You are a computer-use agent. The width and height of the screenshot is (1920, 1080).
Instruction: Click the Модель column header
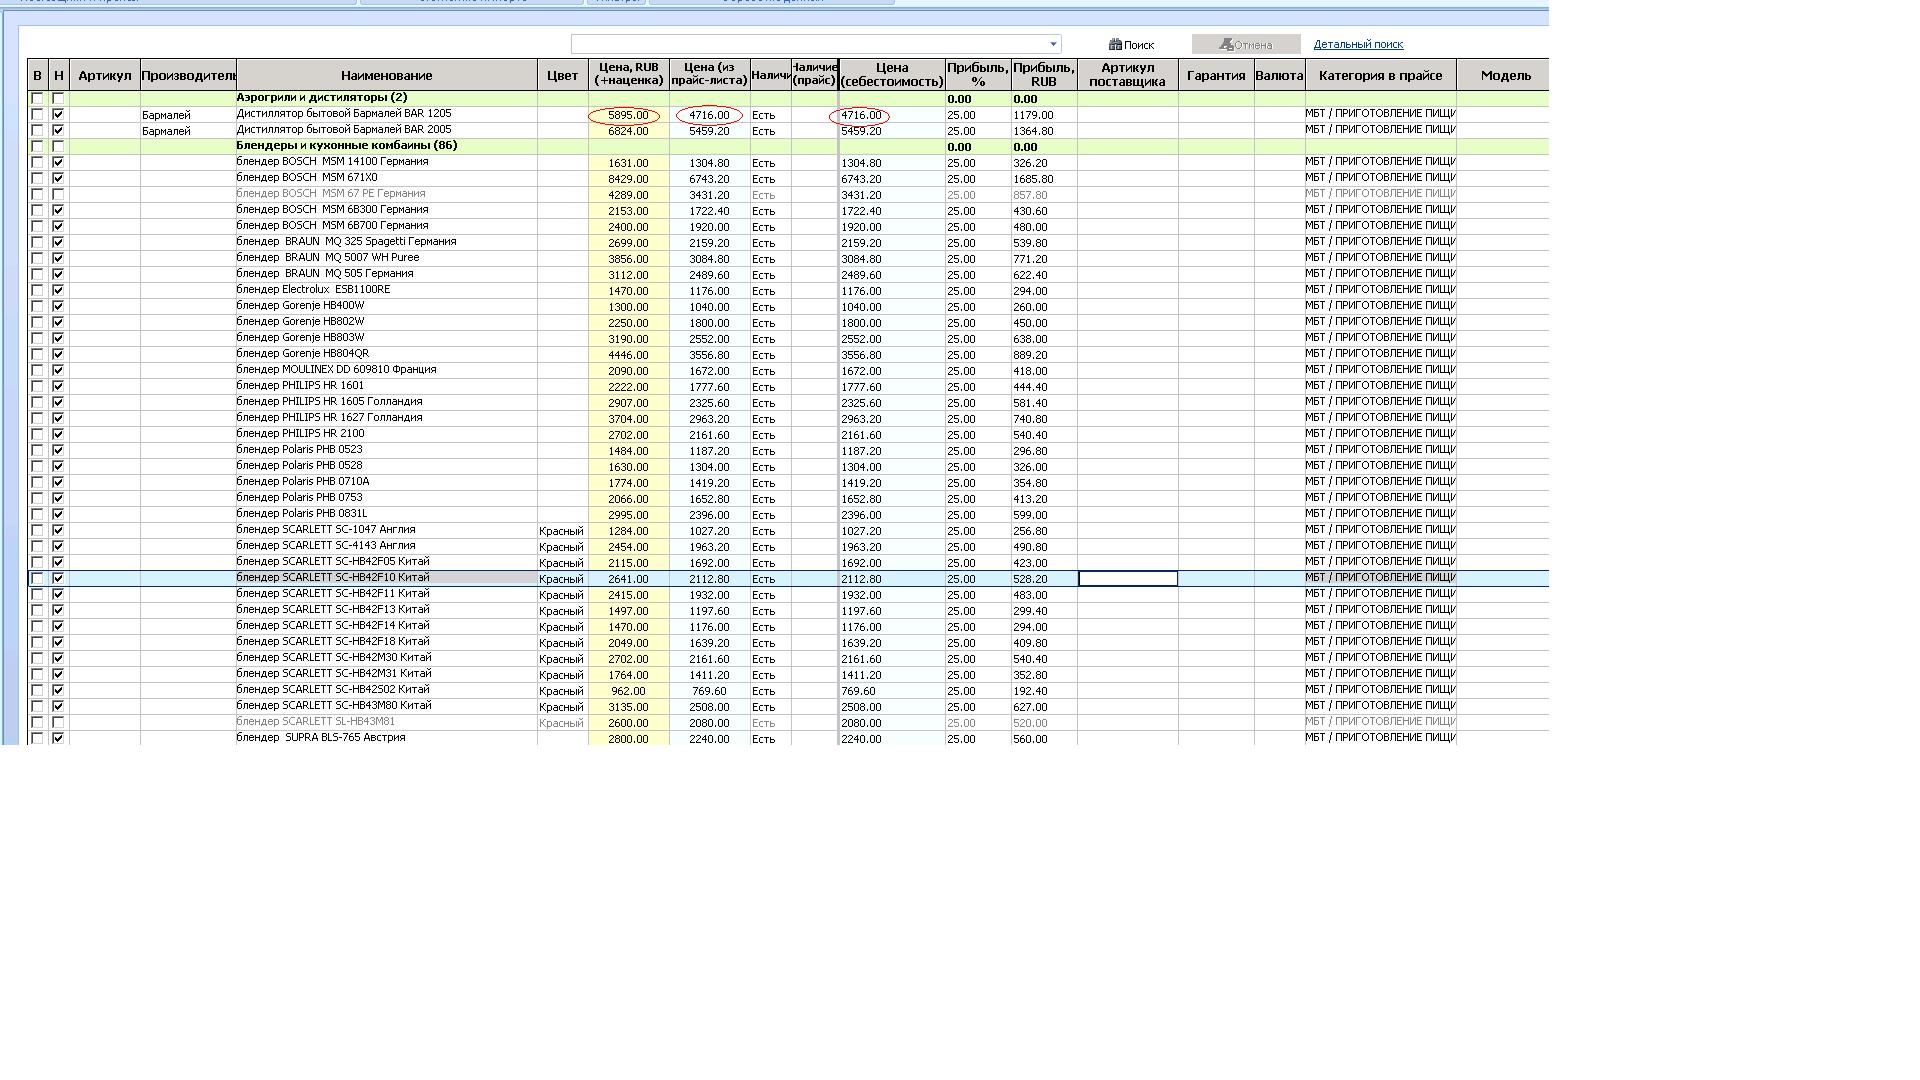(1505, 75)
